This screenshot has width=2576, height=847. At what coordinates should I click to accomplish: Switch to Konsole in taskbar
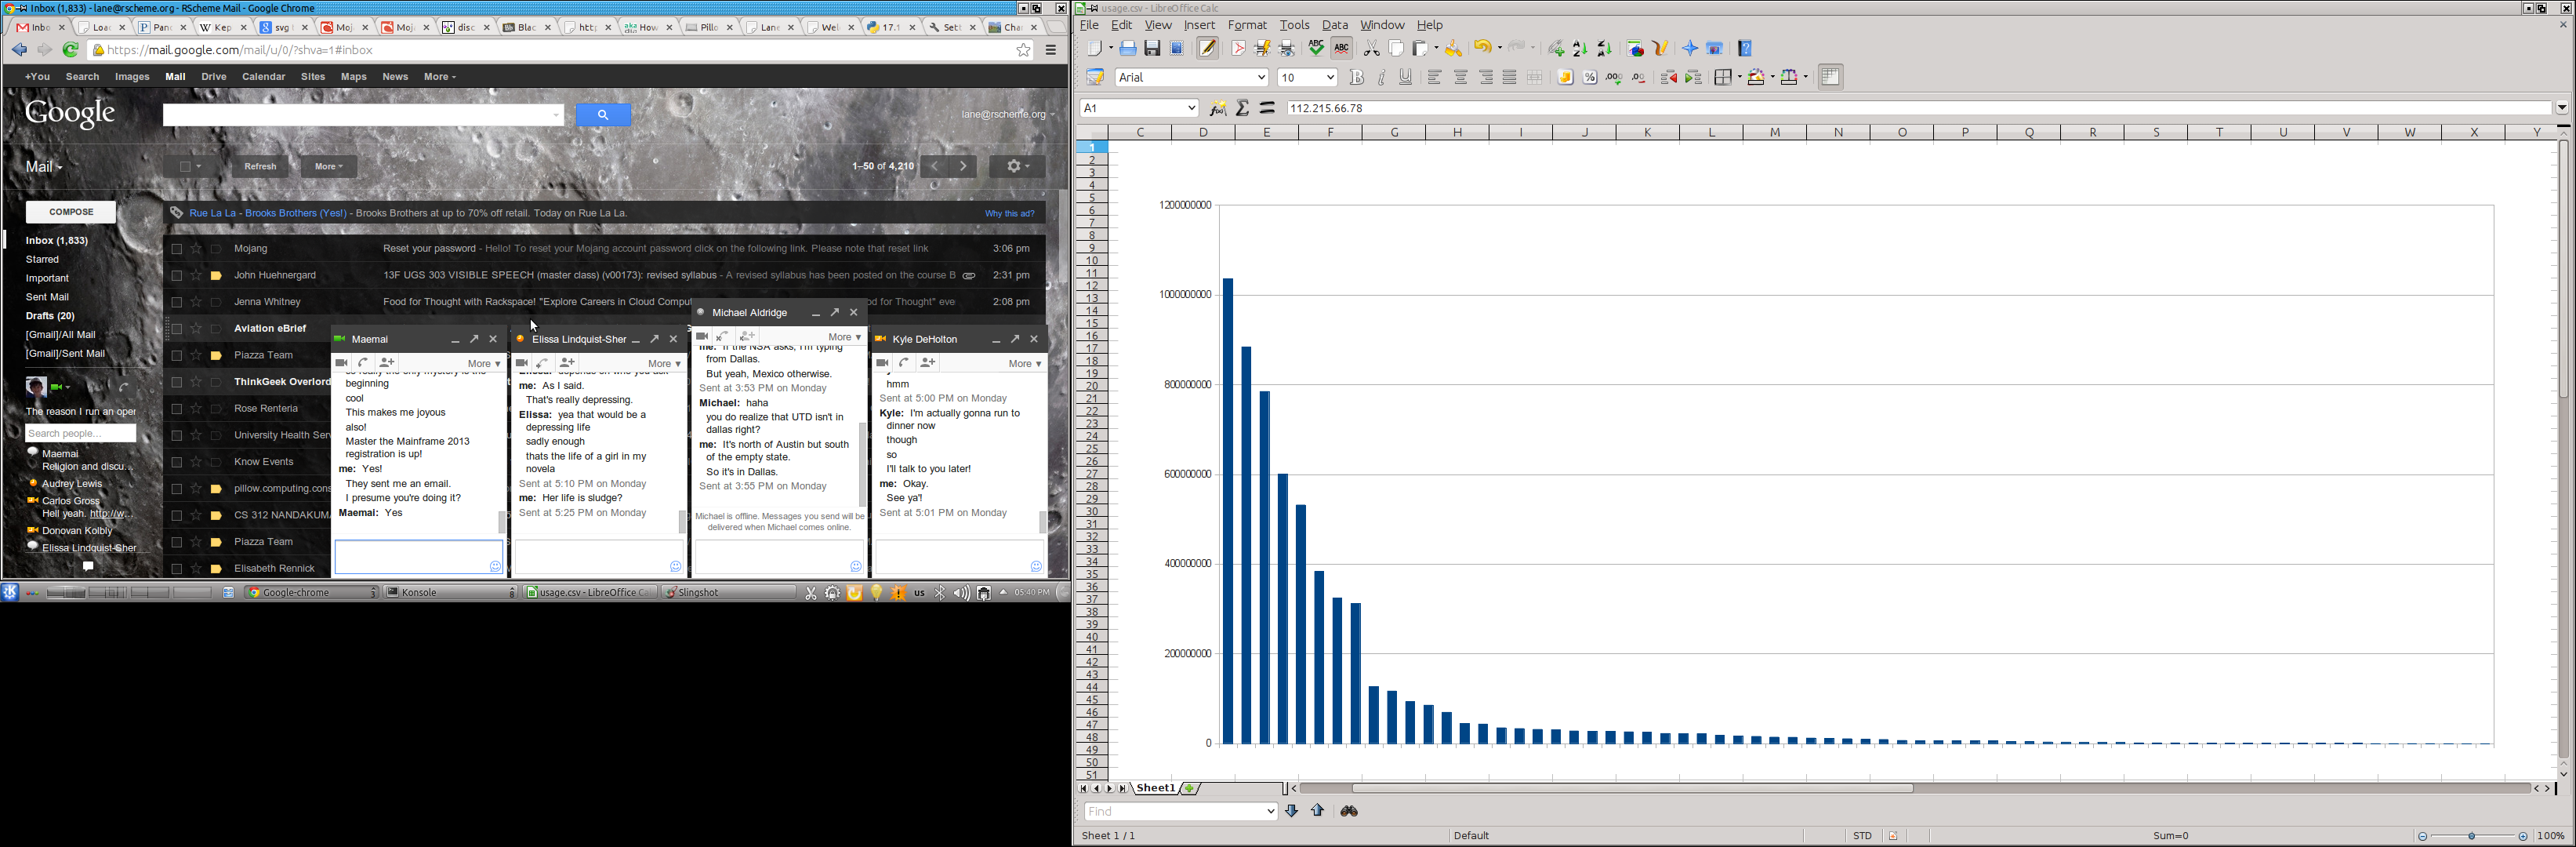coord(451,593)
